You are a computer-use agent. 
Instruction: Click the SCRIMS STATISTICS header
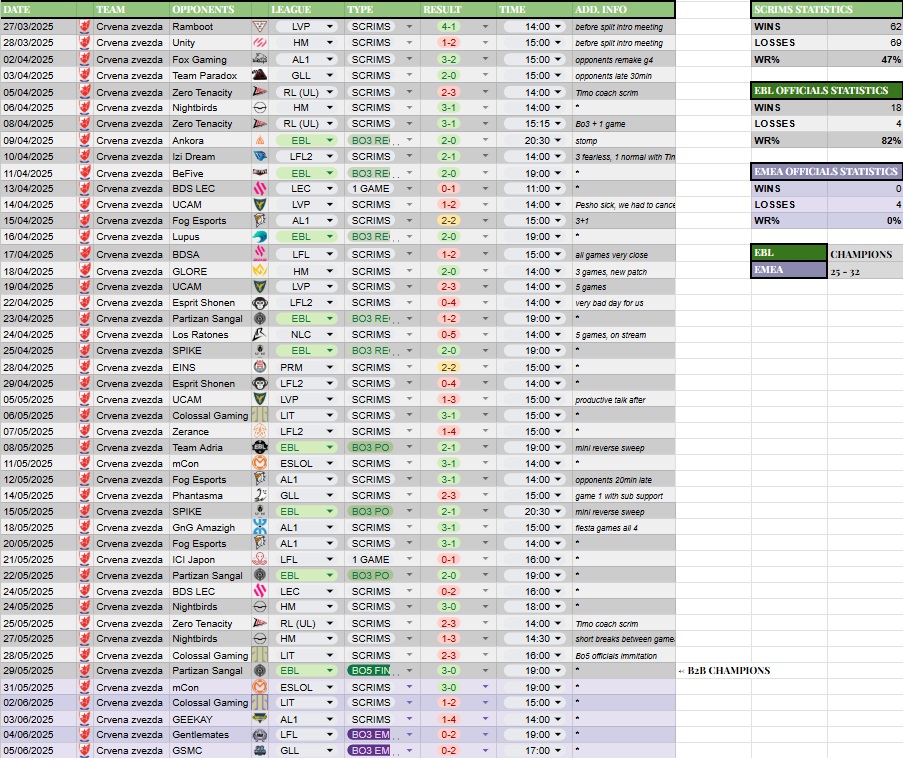point(827,10)
